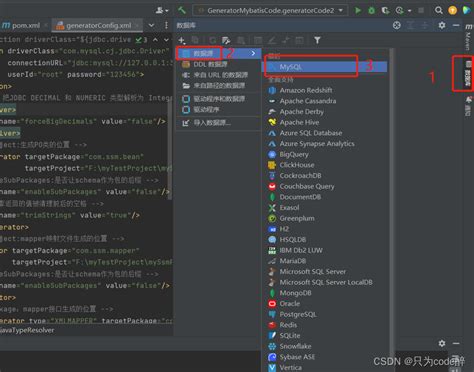Click the search magnifier icon
Viewport: 474px width, 372px height.
pyautogui.click(x=439, y=10)
